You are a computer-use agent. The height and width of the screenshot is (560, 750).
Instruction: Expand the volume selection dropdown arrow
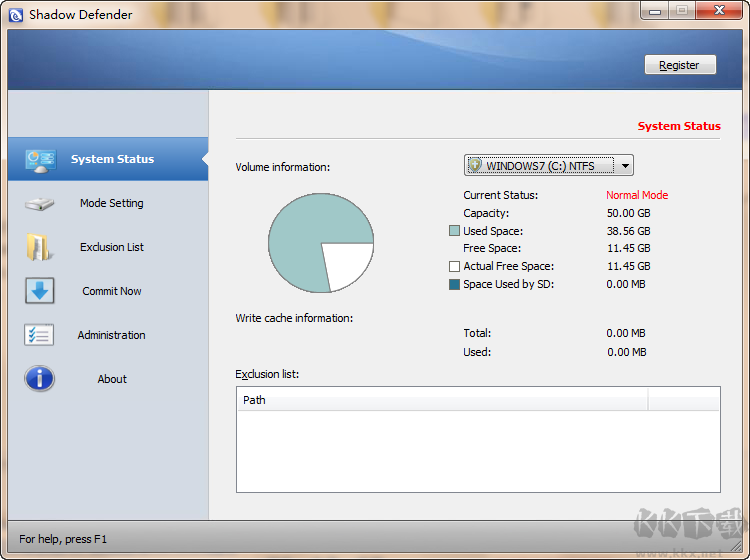[x=625, y=166]
